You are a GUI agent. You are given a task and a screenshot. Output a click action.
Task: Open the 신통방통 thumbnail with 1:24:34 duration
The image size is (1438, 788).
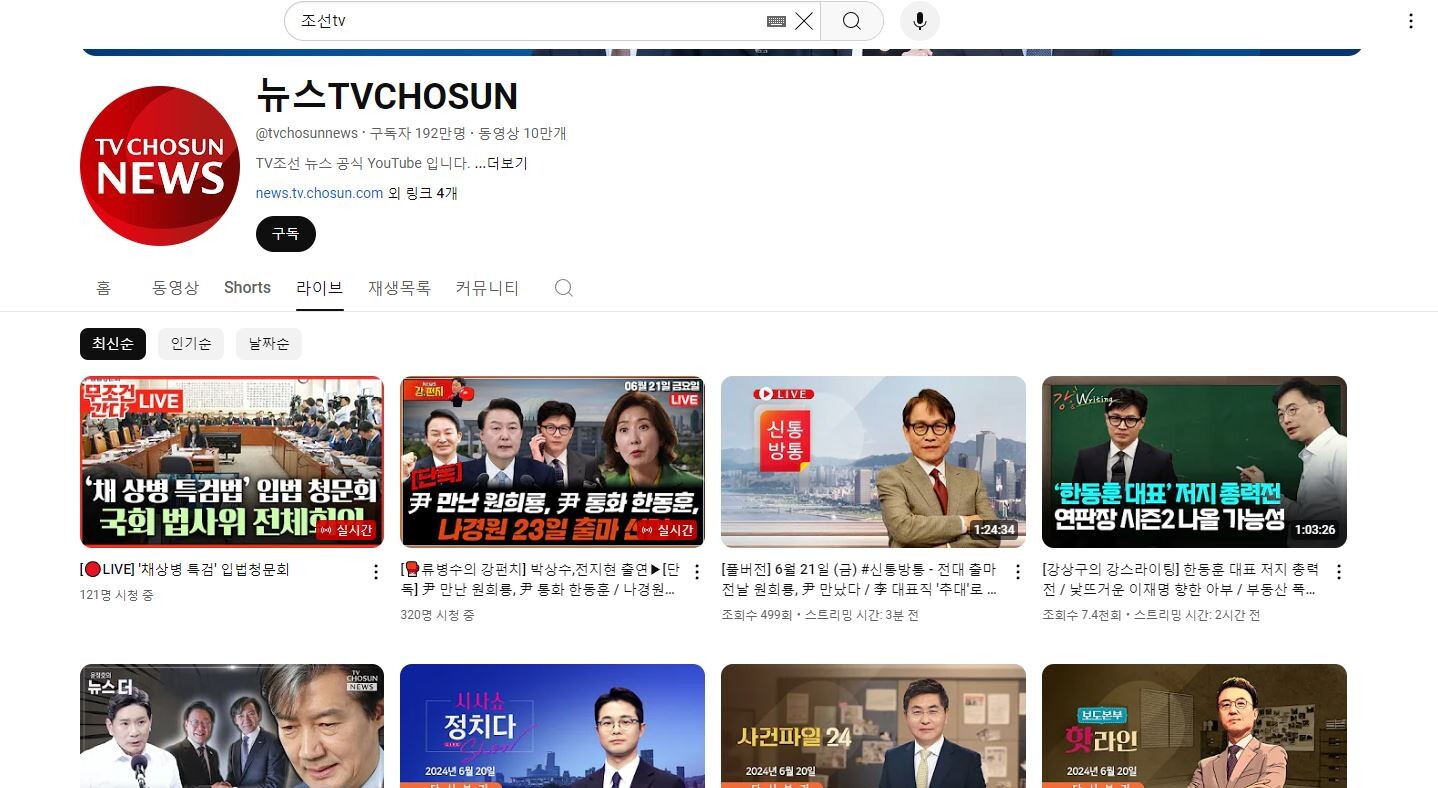873,462
